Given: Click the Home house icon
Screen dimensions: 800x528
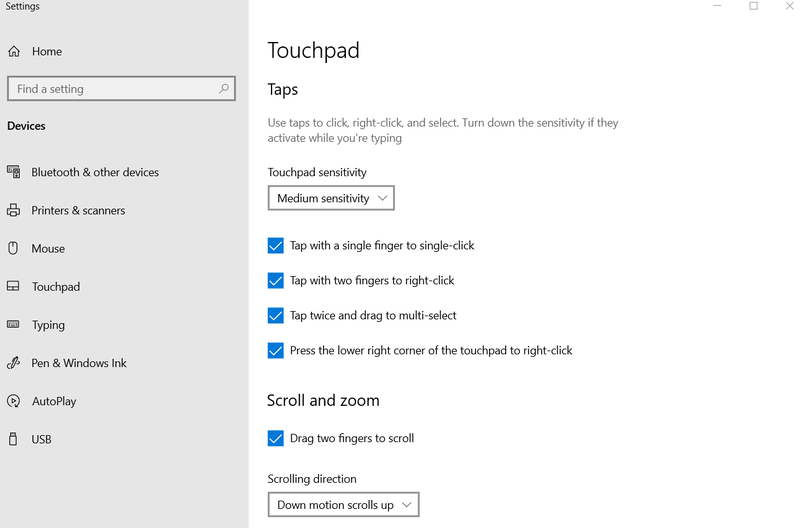Looking at the screenshot, I should tap(14, 51).
